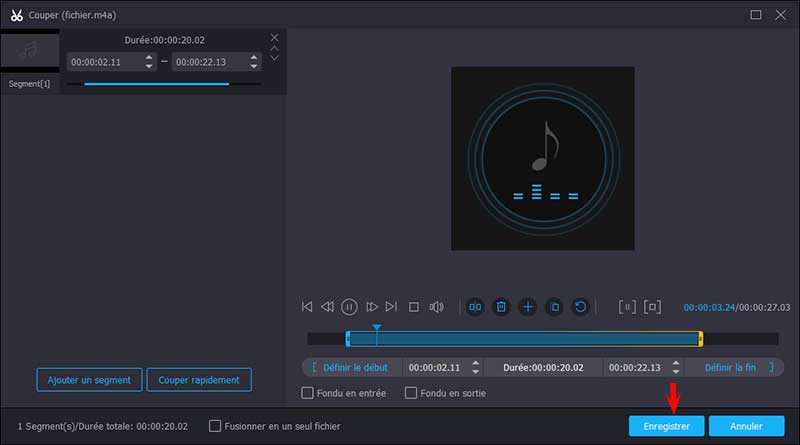Viewport: 800px width, 445px height.
Task: Click the Définir le début link
Action: [x=351, y=367]
